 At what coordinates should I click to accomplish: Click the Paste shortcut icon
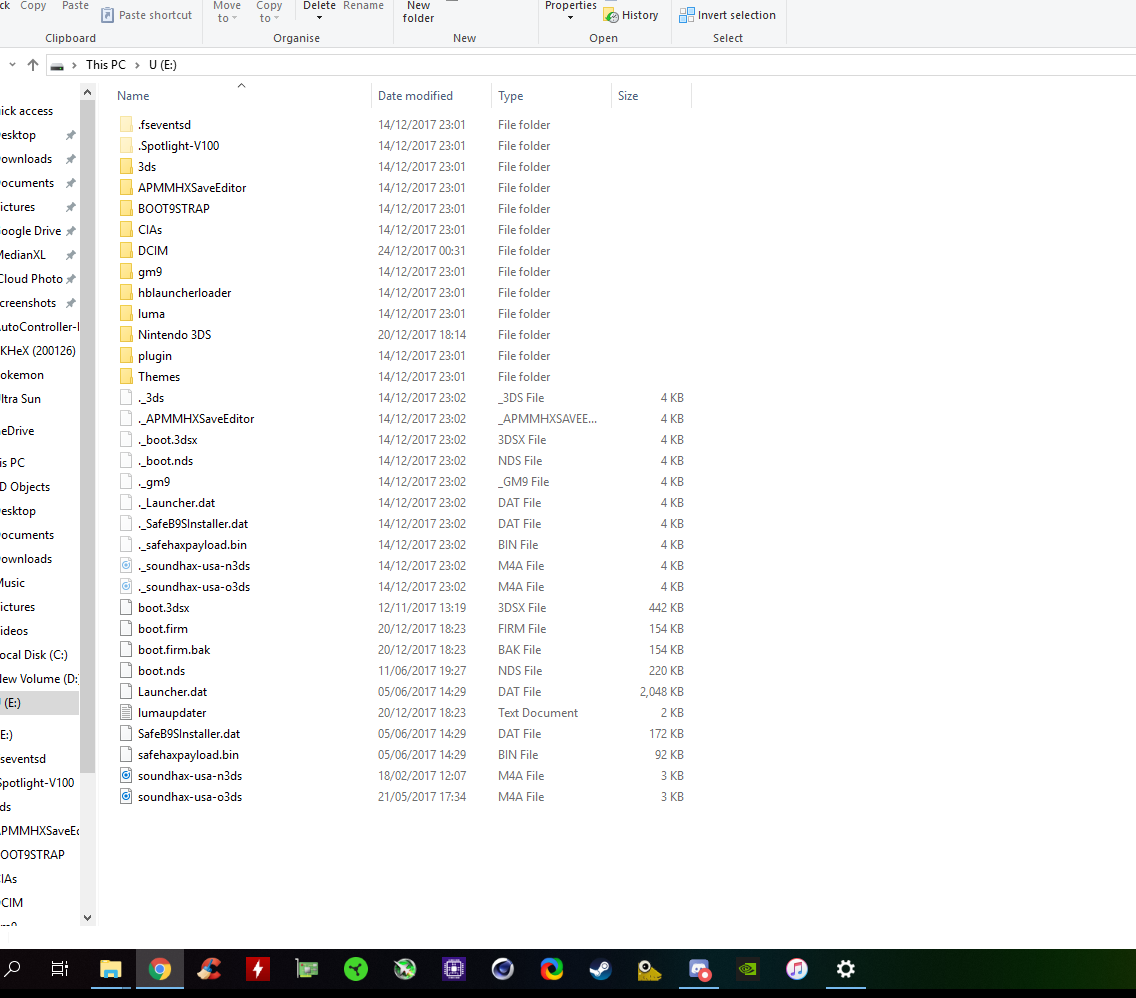[x=107, y=15]
